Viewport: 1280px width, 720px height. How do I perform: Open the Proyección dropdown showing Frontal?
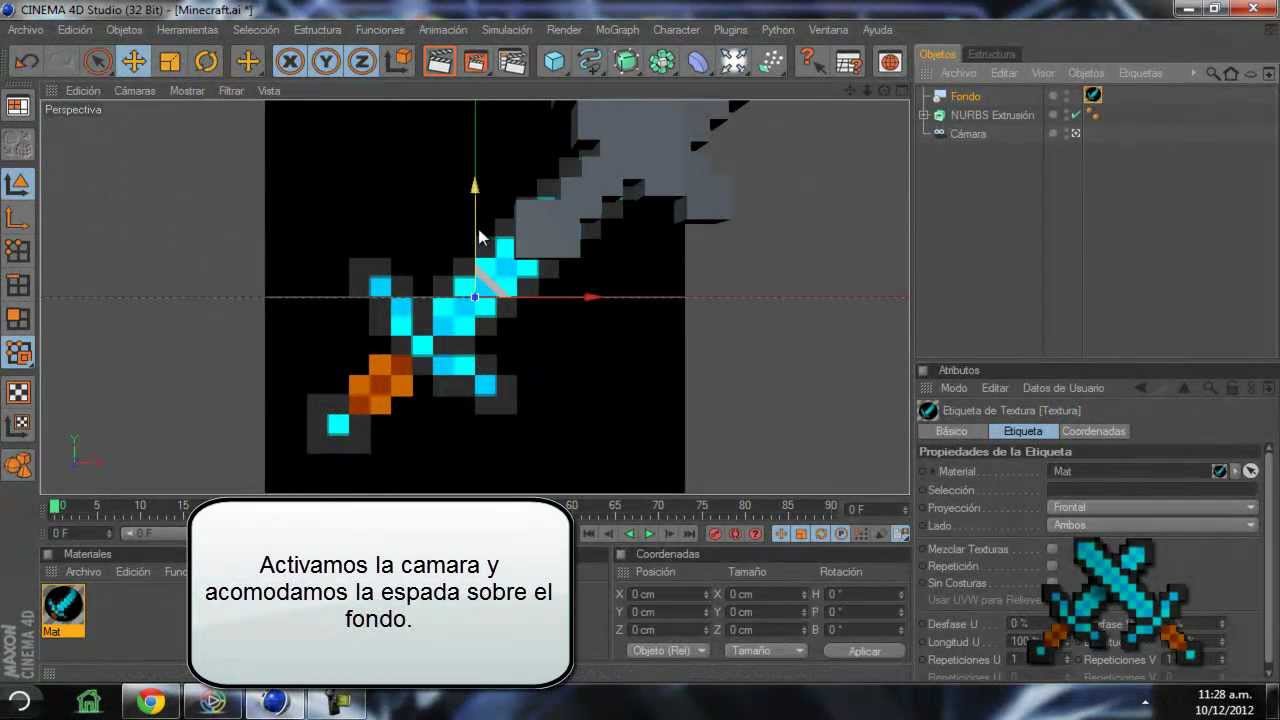[x=1152, y=507]
